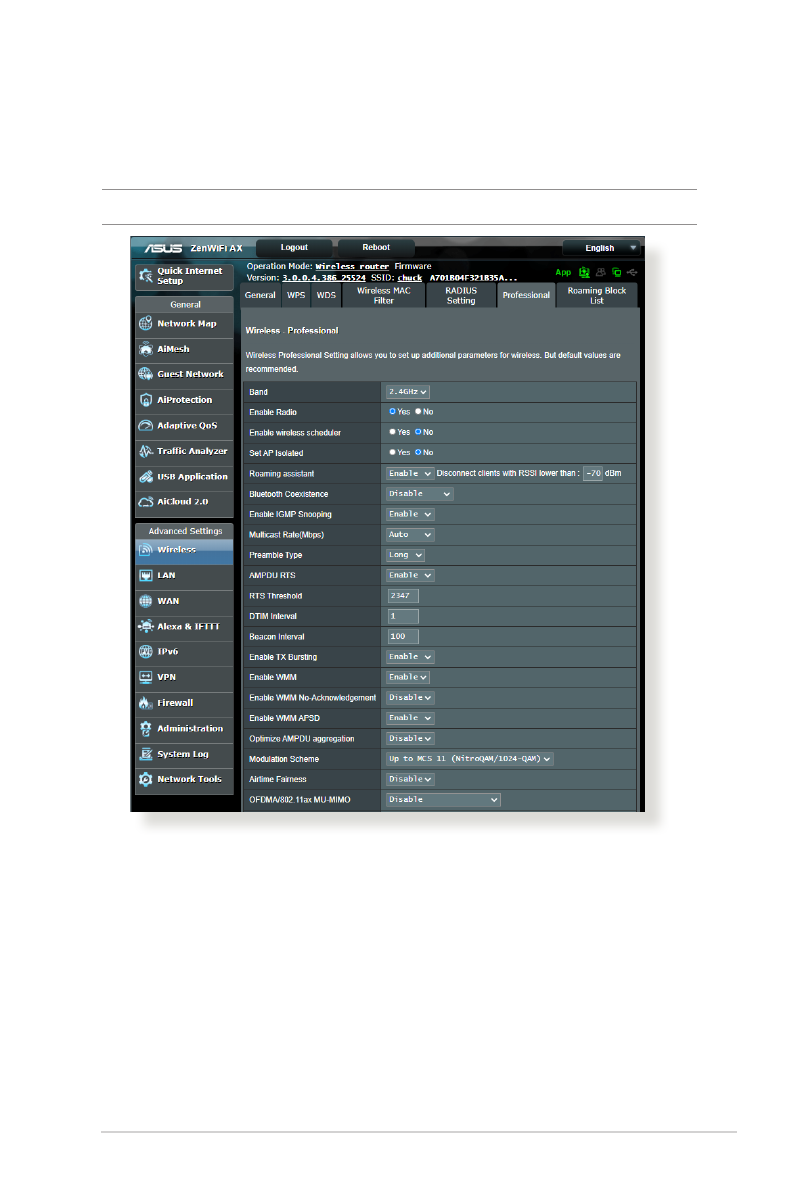Open Traffic Analyzer sidebar icon

click(x=146, y=452)
